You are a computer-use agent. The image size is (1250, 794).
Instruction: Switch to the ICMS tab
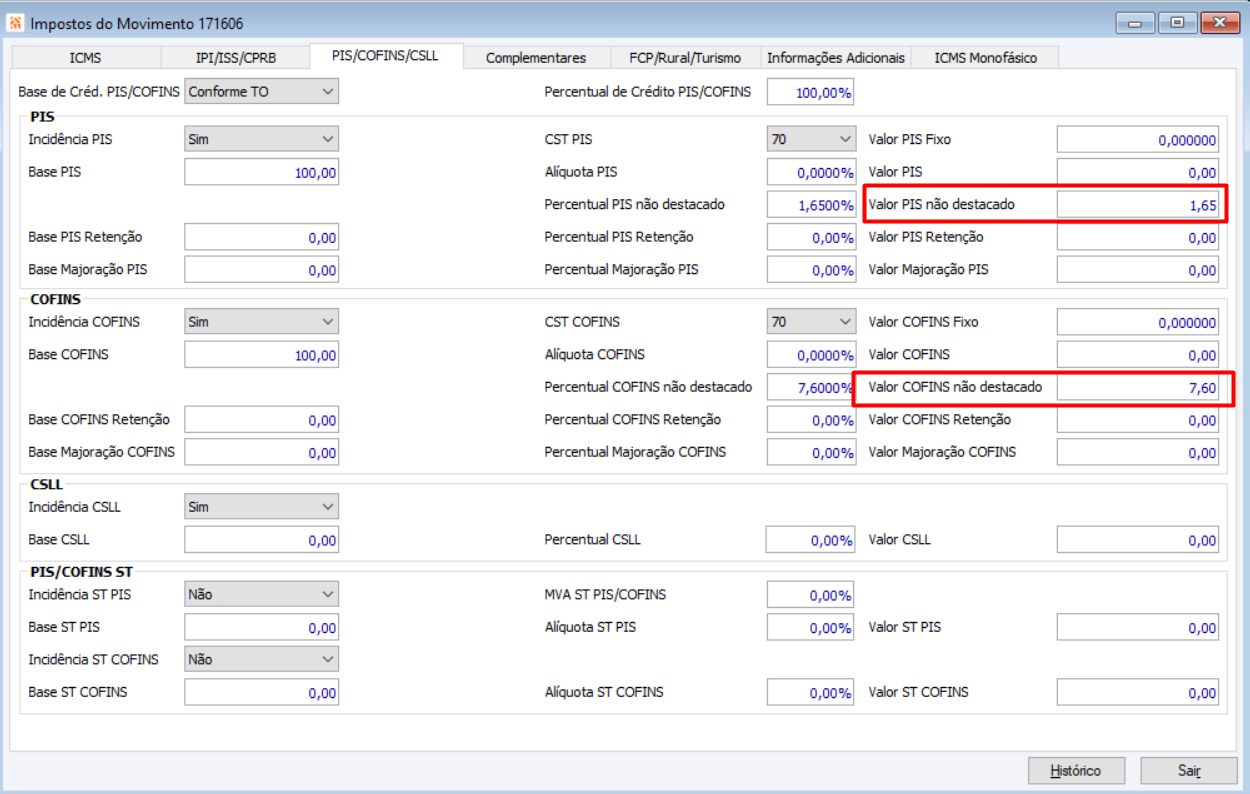click(x=86, y=58)
